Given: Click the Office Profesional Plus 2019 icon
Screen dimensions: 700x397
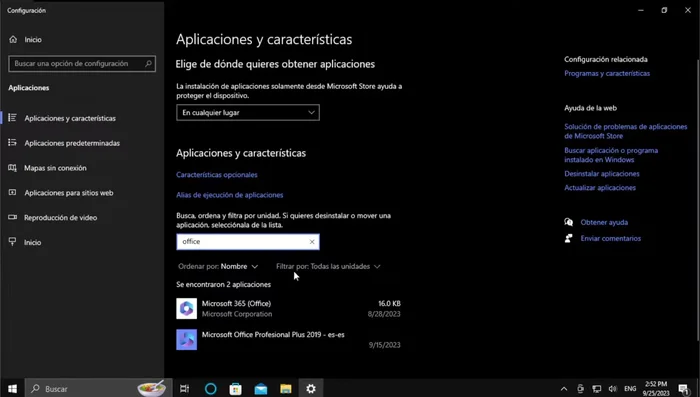Looking at the screenshot, I should click(x=187, y=340).
